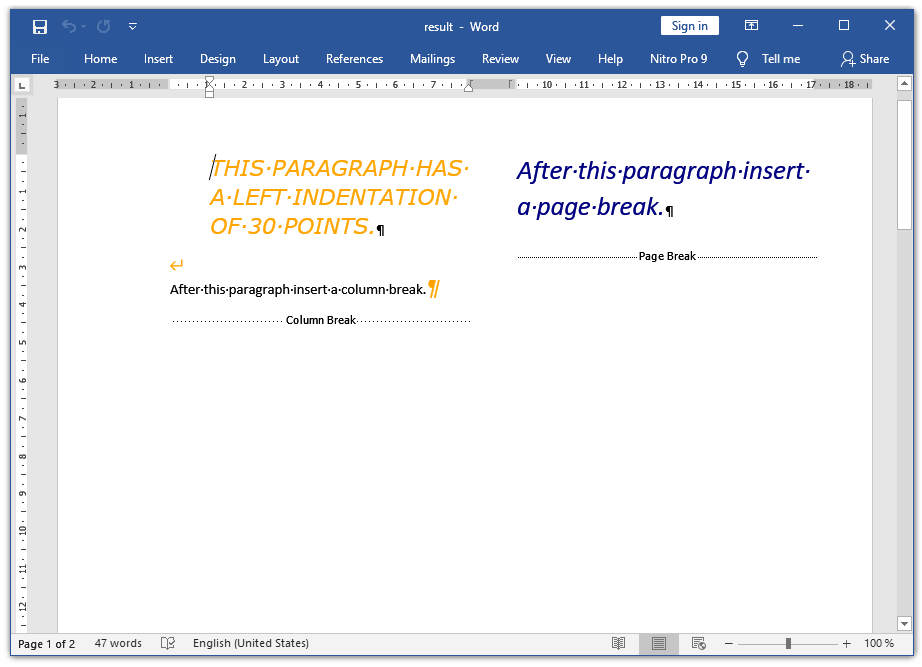Switch to Web Layout view
Screen dimensions: 922x667
[699, 644]
